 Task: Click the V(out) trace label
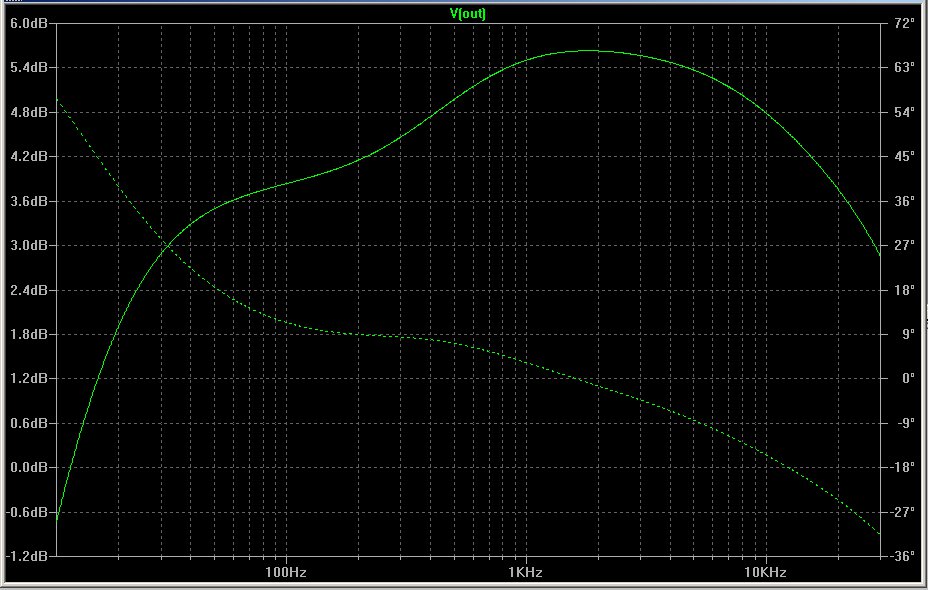click(468, 14)
